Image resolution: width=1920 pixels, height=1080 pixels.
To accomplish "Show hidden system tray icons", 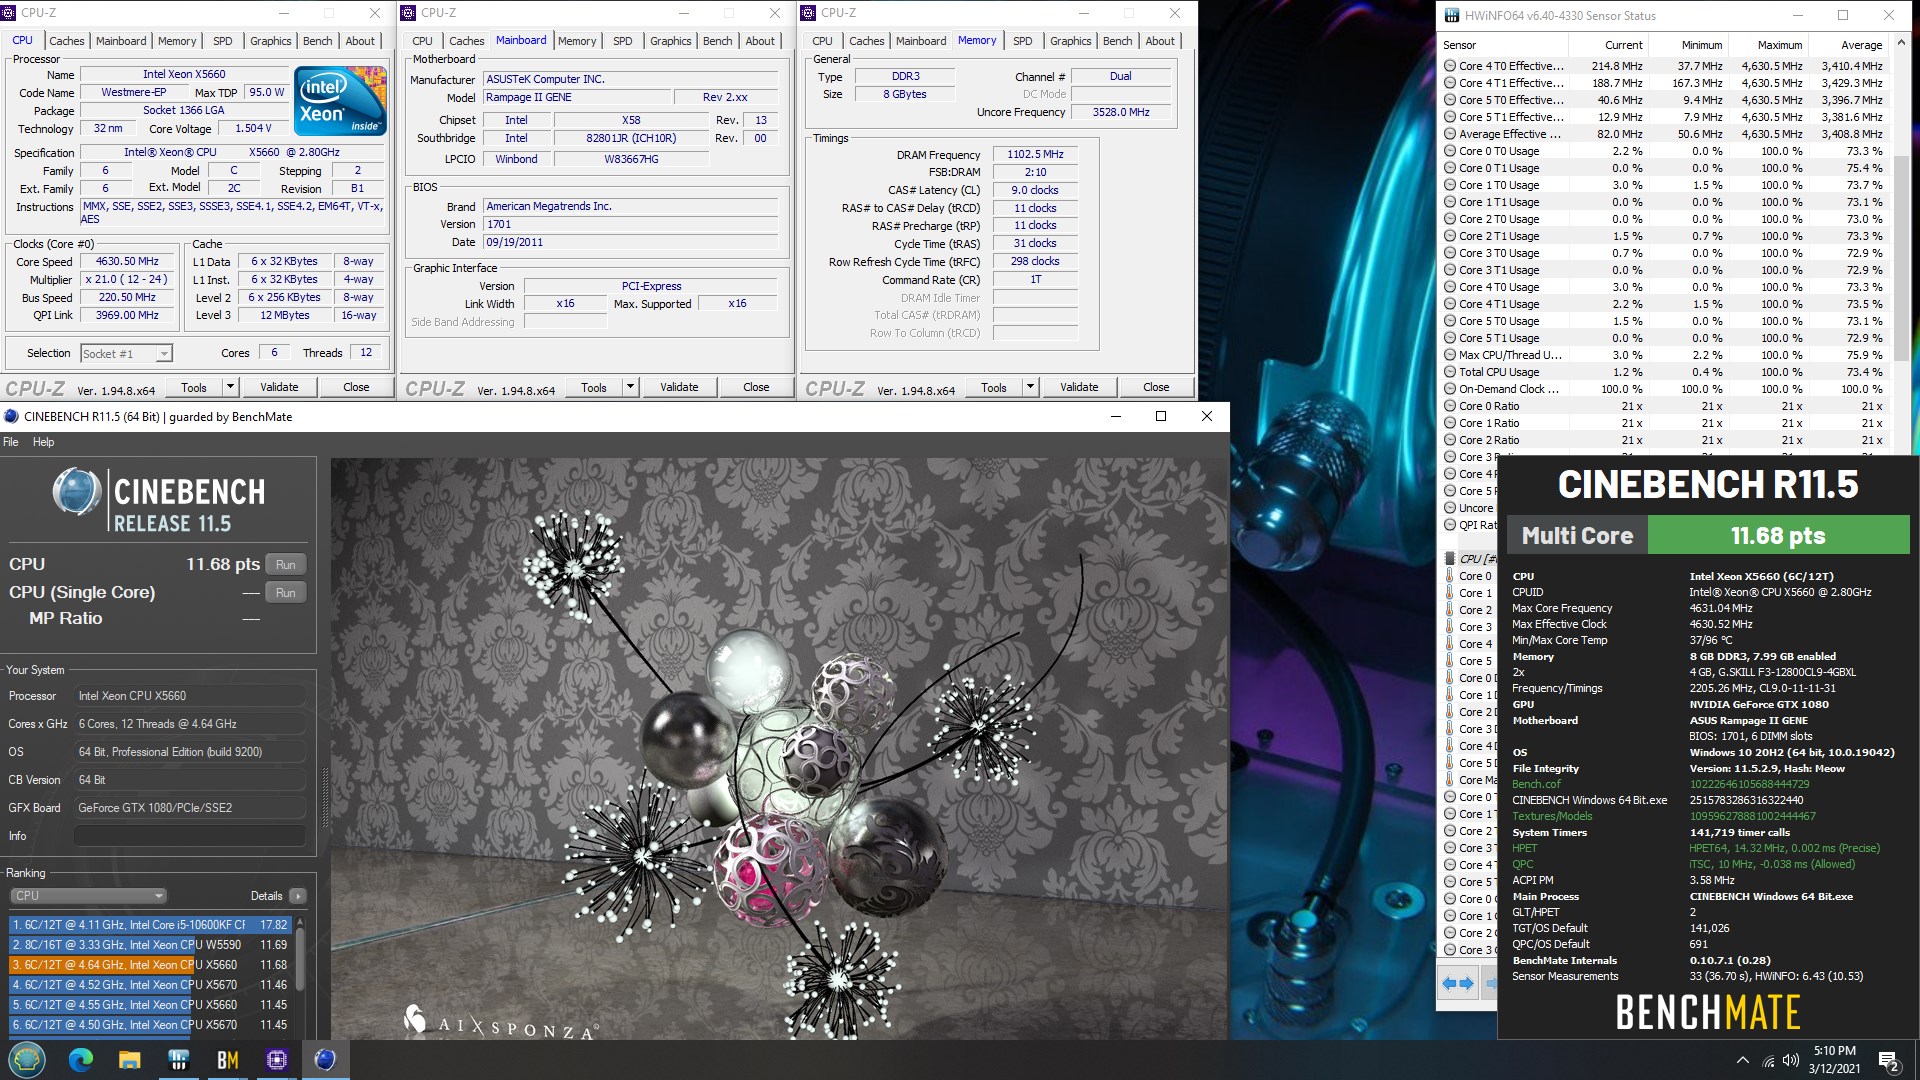I will point(1743,1060).
